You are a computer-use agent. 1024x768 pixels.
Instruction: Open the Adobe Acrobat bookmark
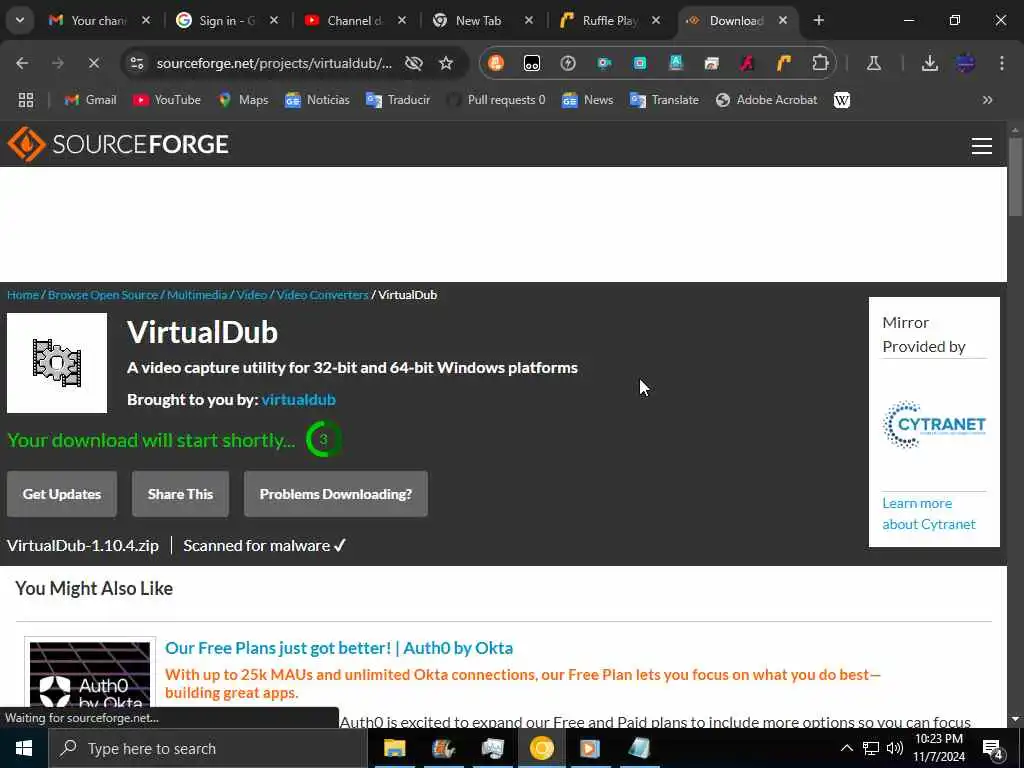(767, 100)
